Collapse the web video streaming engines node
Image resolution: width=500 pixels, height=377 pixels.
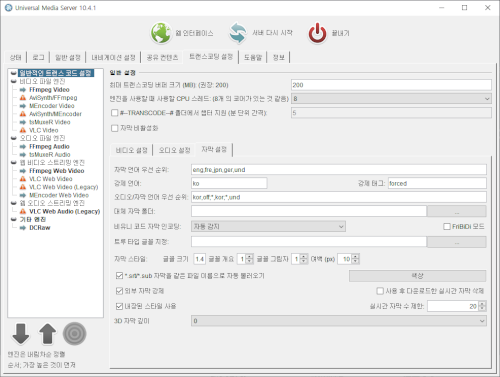(14, 163)
